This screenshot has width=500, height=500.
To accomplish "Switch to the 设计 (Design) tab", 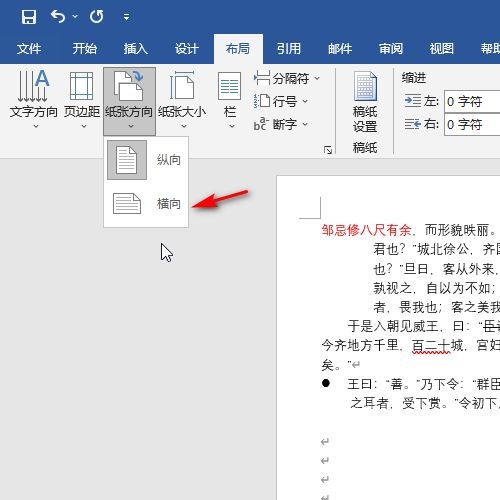I will coord(187,49).
